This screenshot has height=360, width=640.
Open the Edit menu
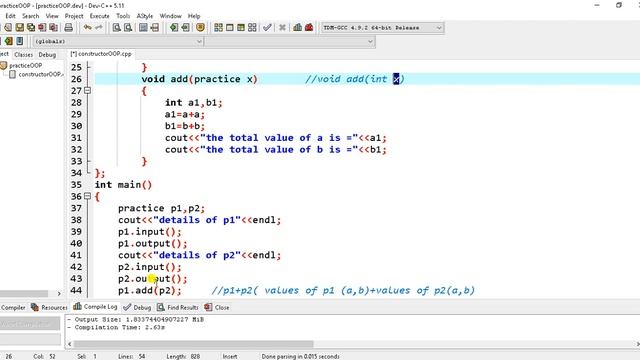coord(11,16)
